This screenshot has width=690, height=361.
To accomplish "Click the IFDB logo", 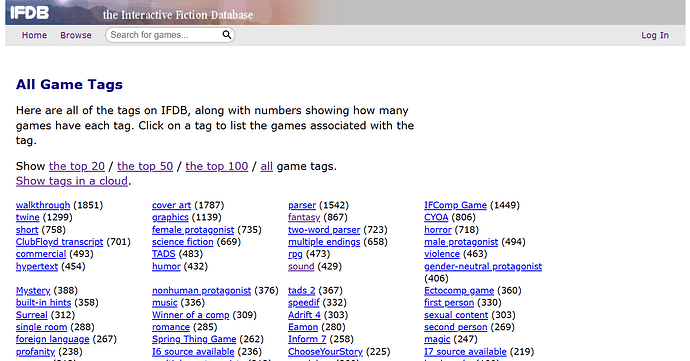I will pos(29,13).
